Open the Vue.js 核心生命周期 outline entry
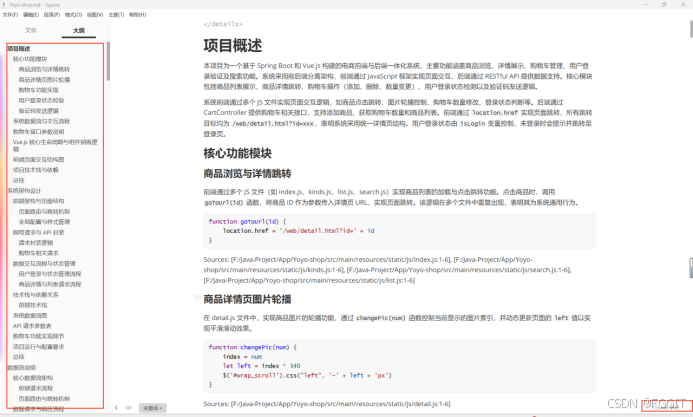 [55, 145]
